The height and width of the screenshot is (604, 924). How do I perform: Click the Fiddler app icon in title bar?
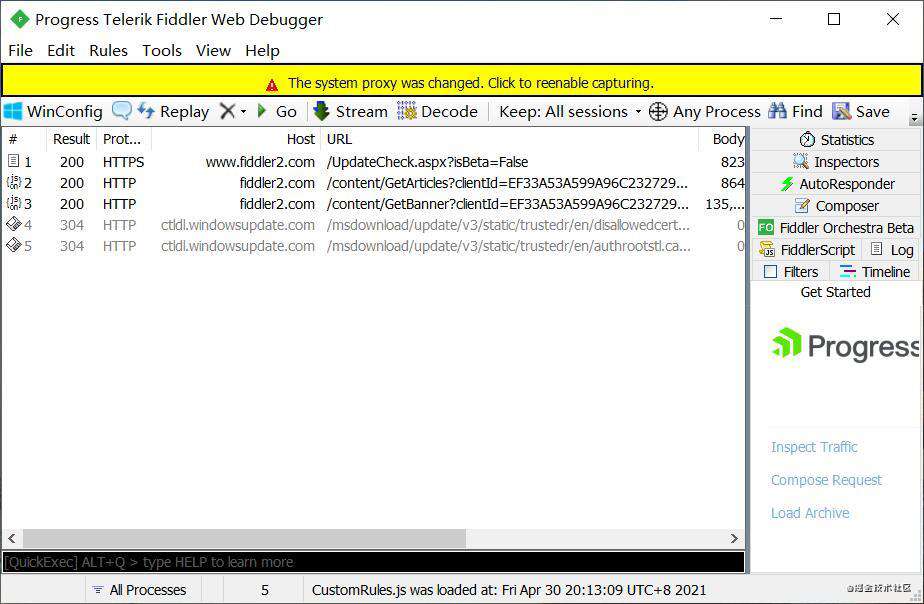click(x=19, y=19)
